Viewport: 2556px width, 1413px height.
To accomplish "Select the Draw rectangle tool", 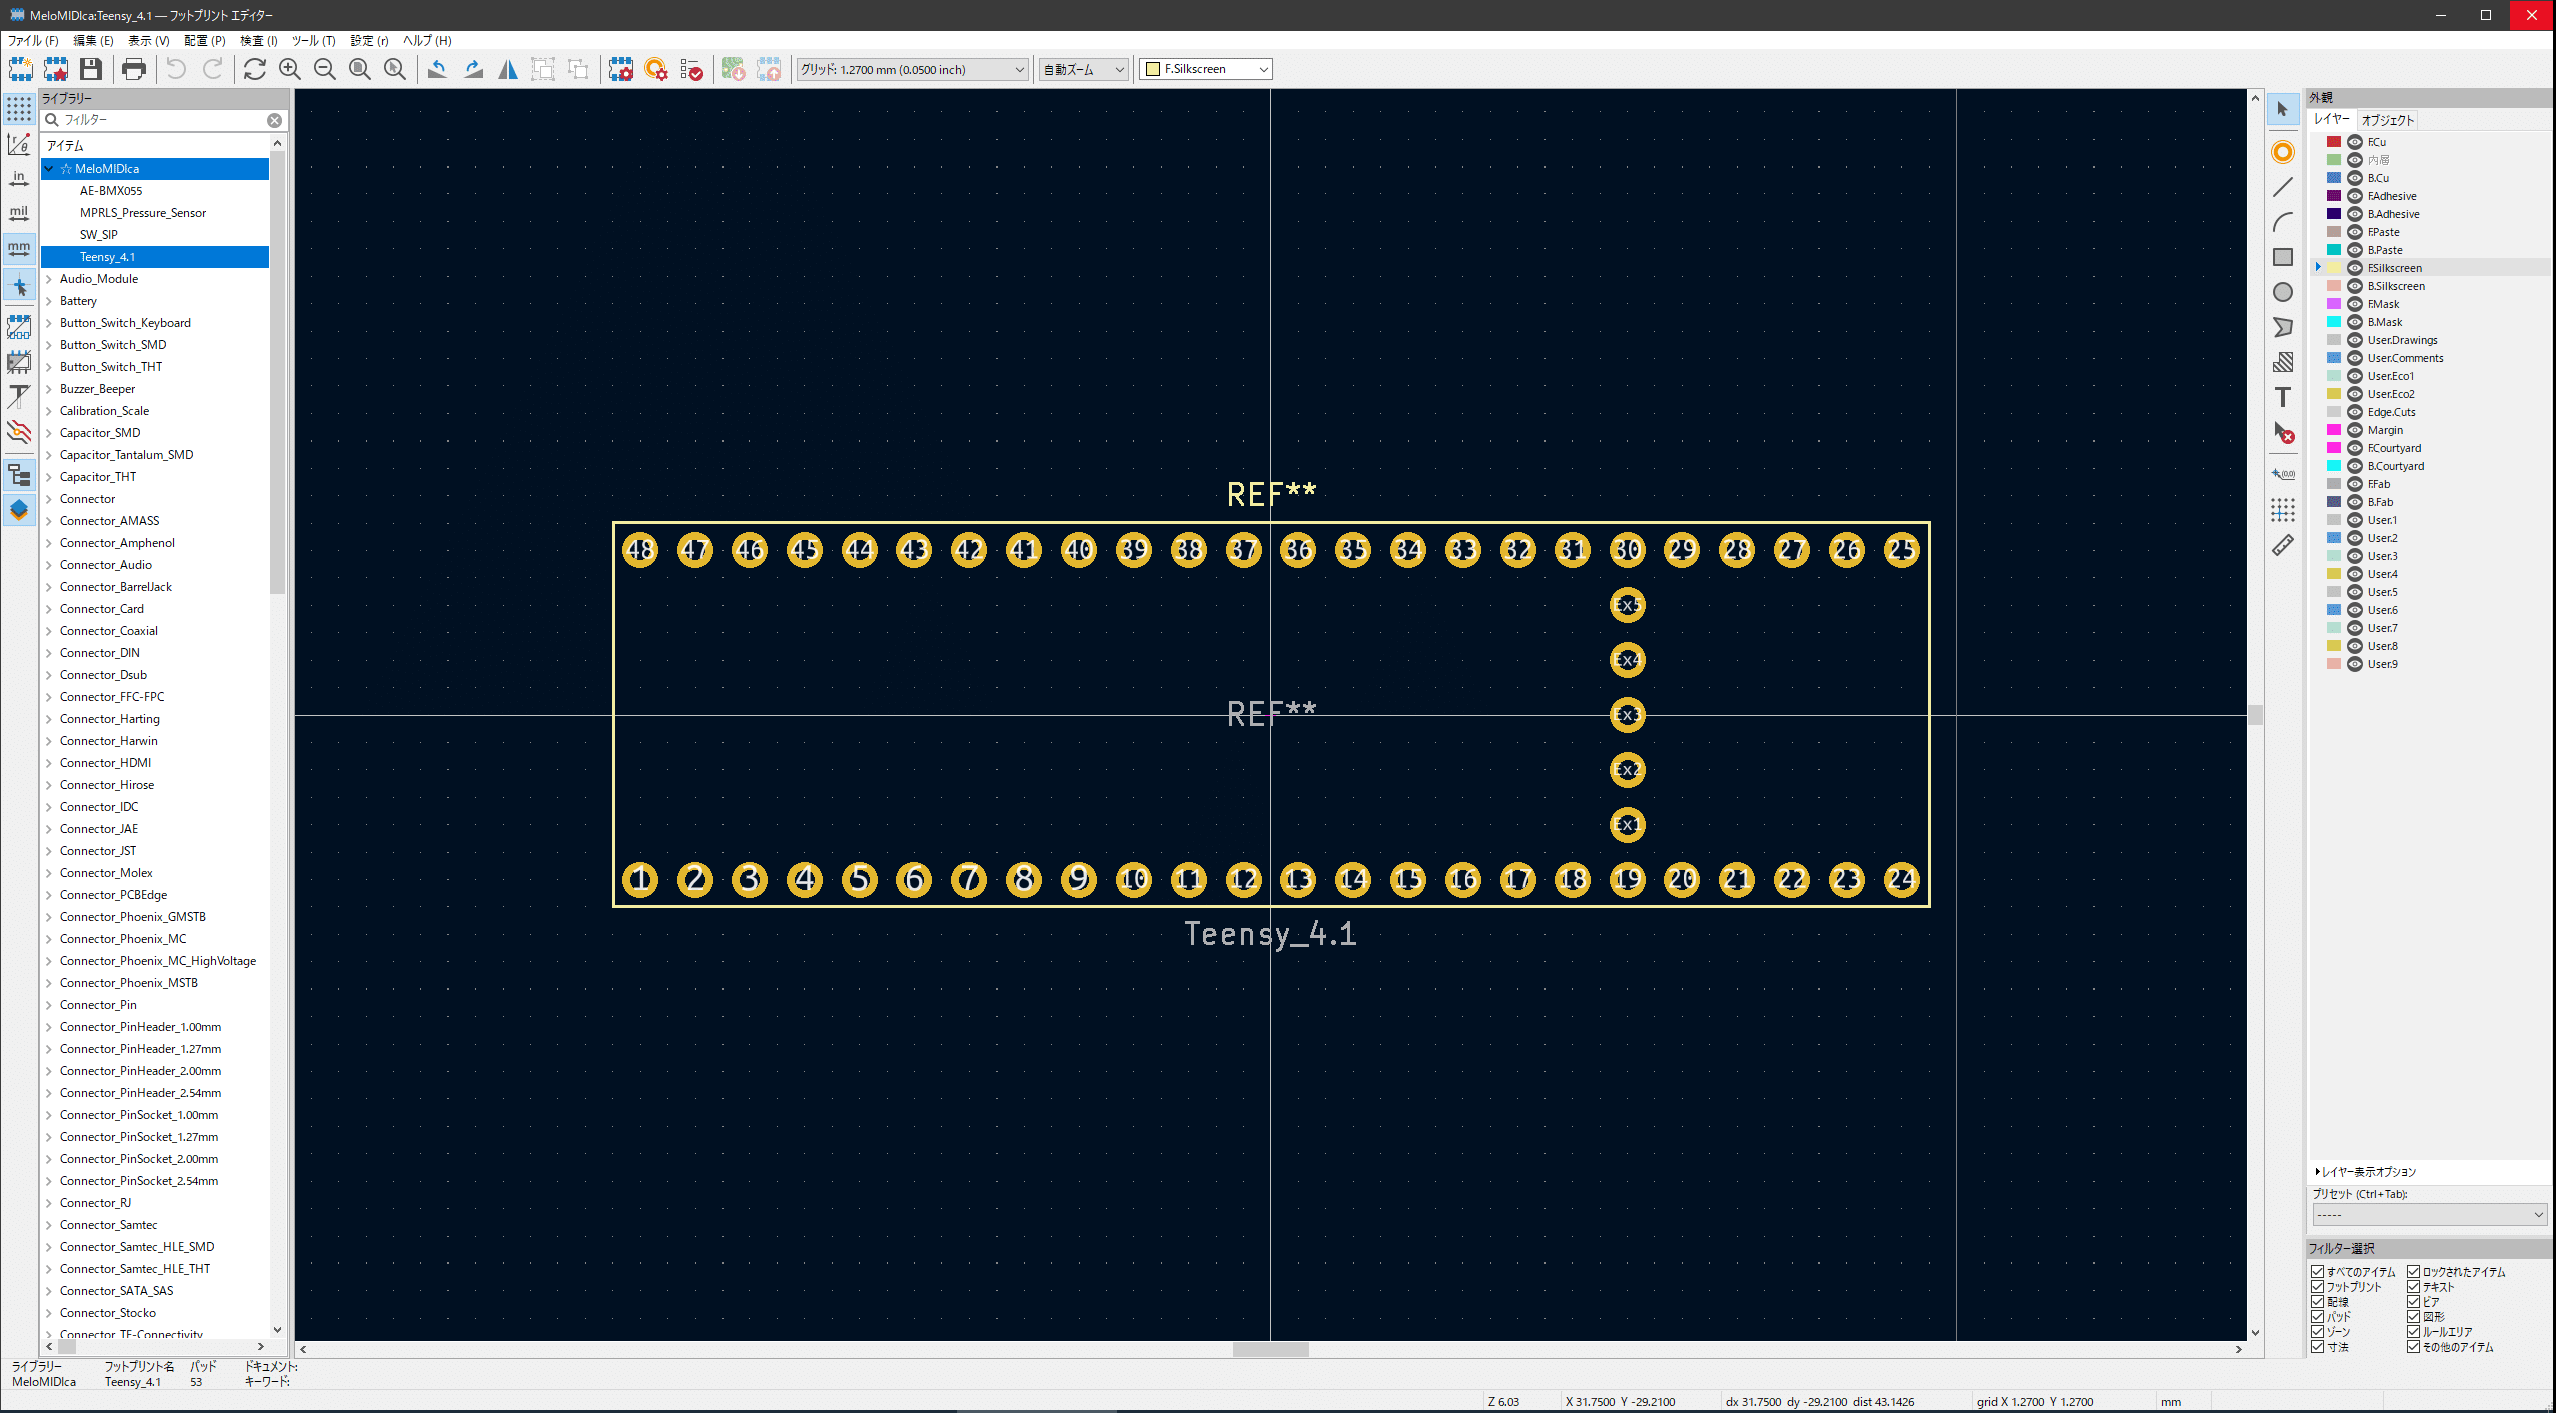I will (2283, 257).
